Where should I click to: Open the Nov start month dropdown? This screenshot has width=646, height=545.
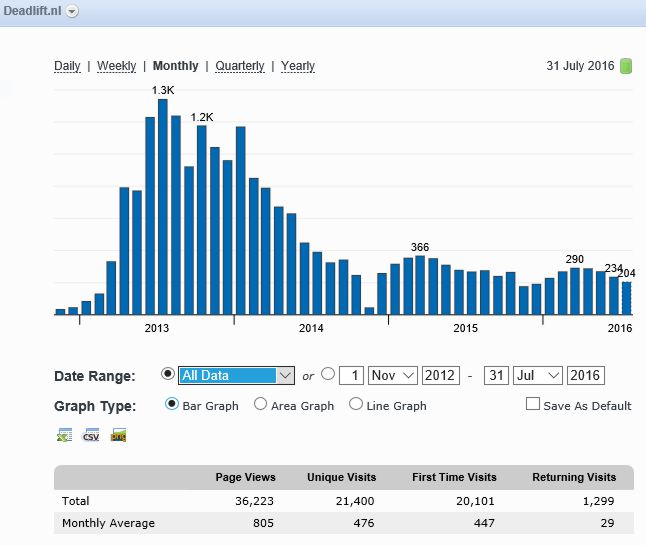tap(393, 375)
